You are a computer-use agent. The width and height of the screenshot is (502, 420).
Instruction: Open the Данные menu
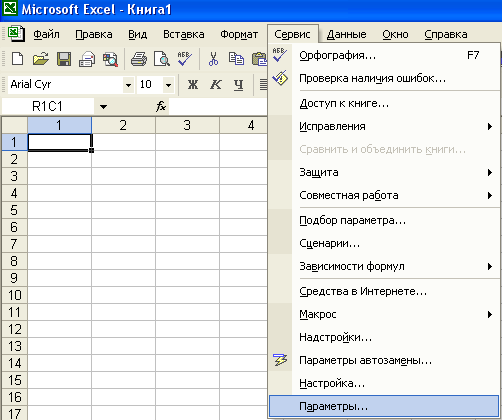pyautogui.click(x=346, y=34)
